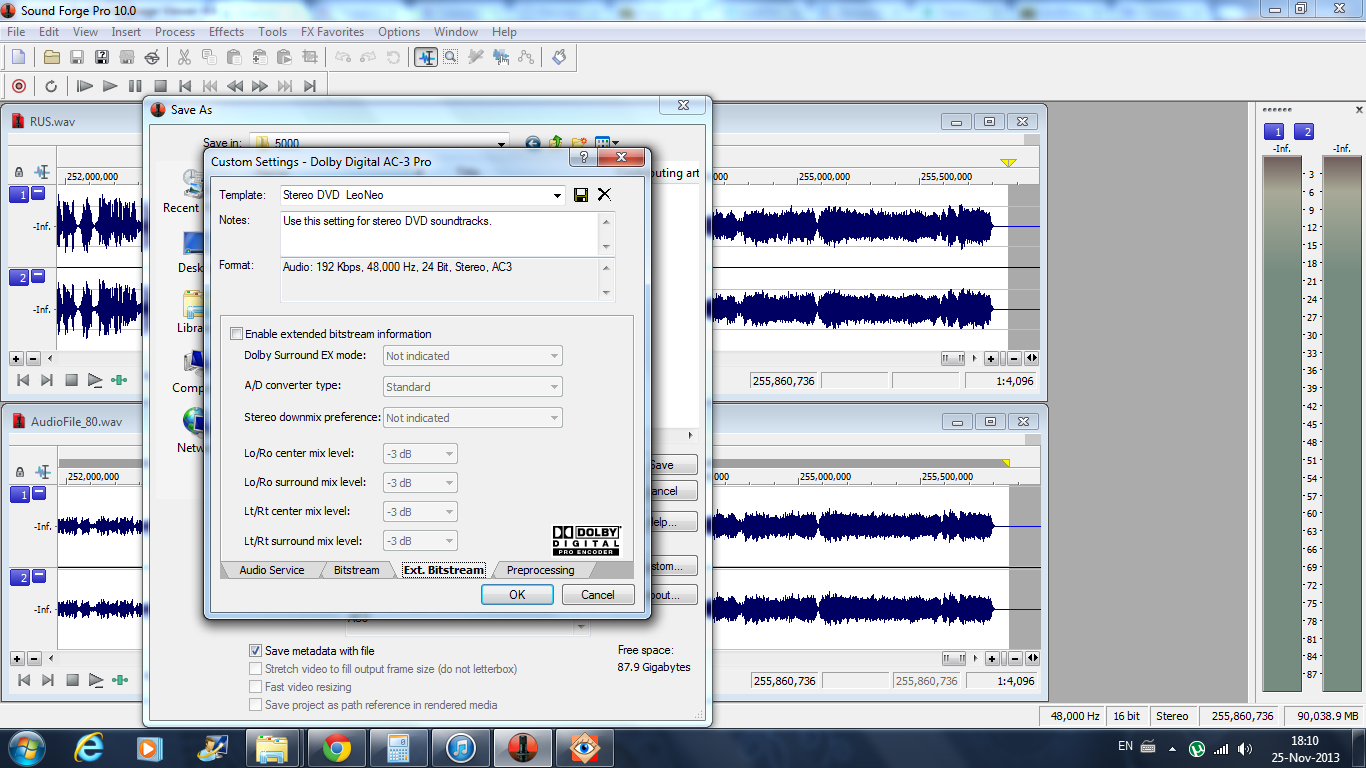Toggle lock icon in RUS.wav window

18,173
